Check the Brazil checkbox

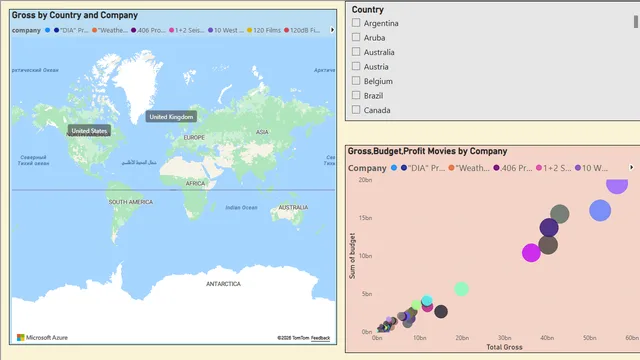356,95
